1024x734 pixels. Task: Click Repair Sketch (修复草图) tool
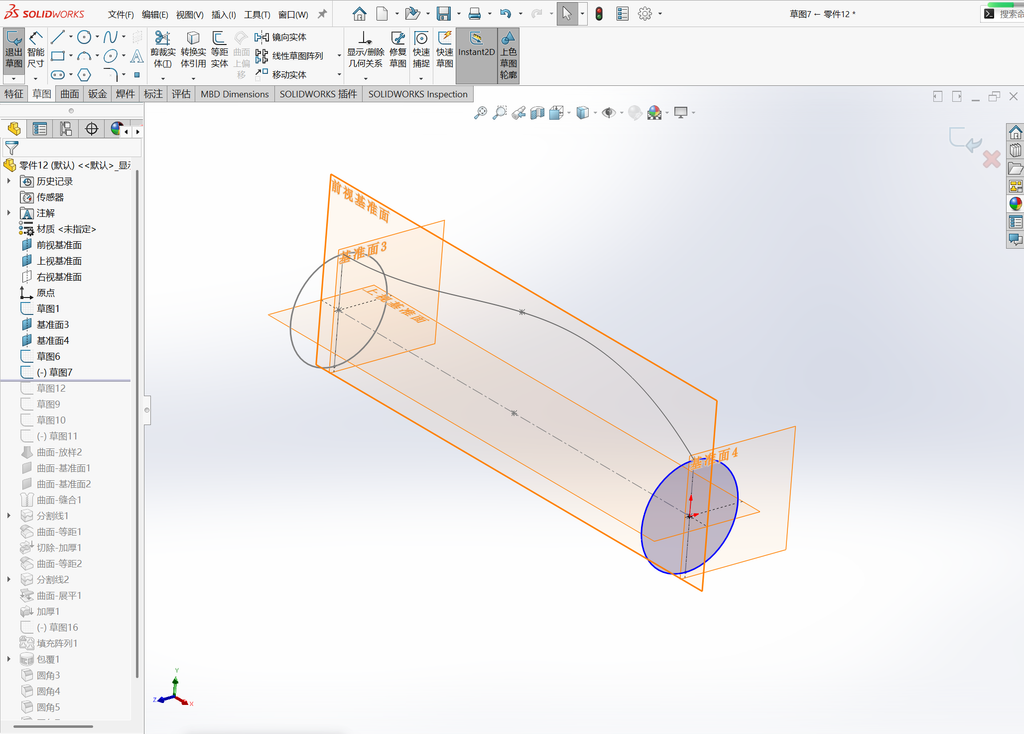pos(398,50)
